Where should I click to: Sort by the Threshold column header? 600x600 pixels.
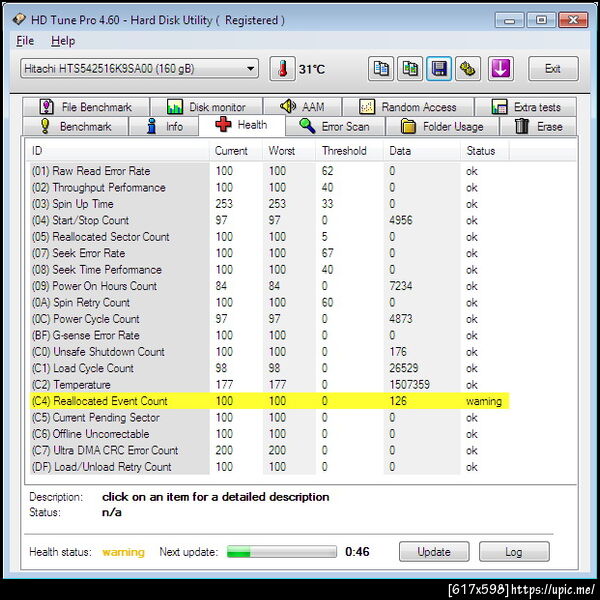click(349, 151)
